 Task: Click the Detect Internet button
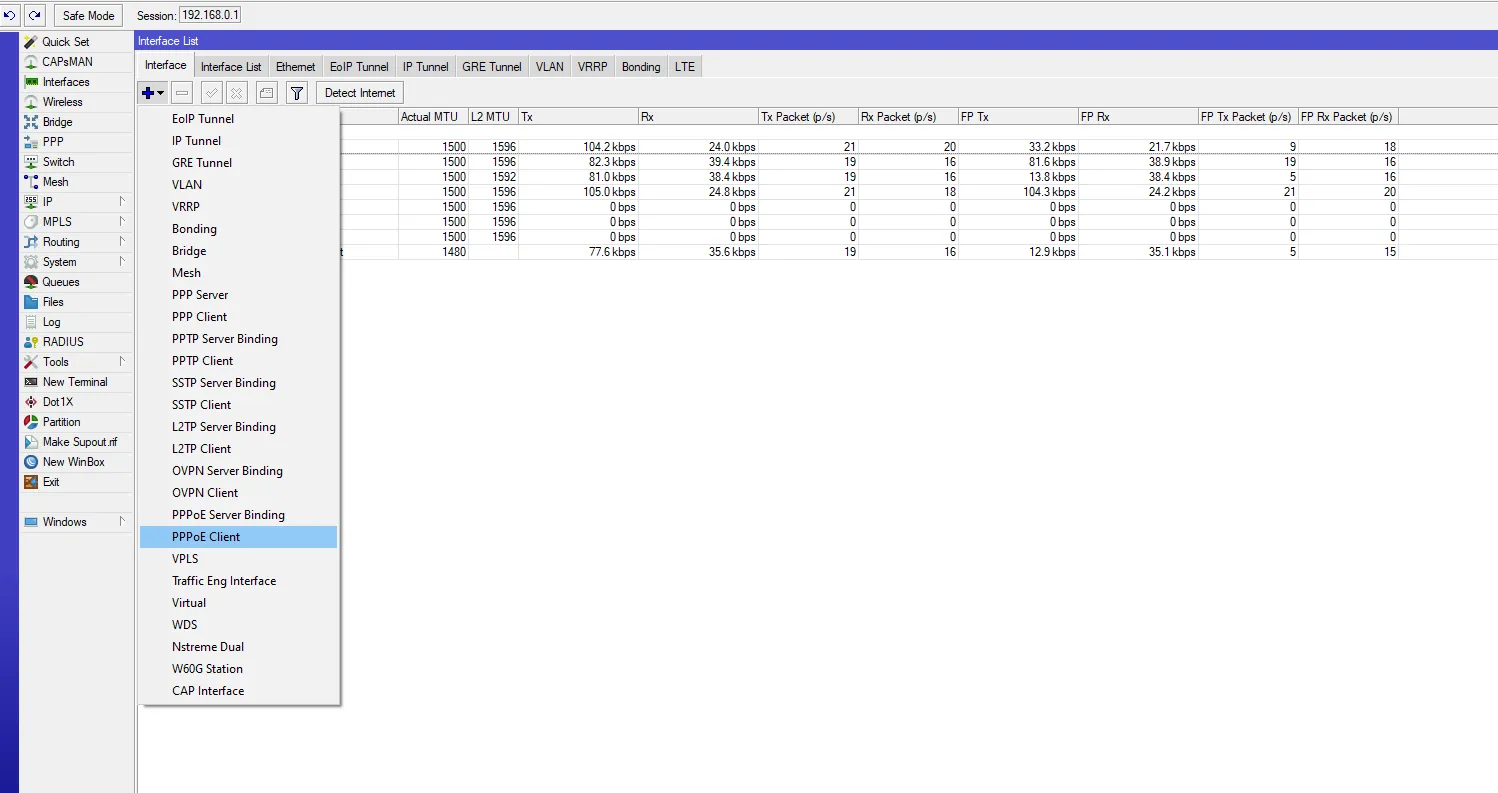pyautogui.click(x=360, y=93)
